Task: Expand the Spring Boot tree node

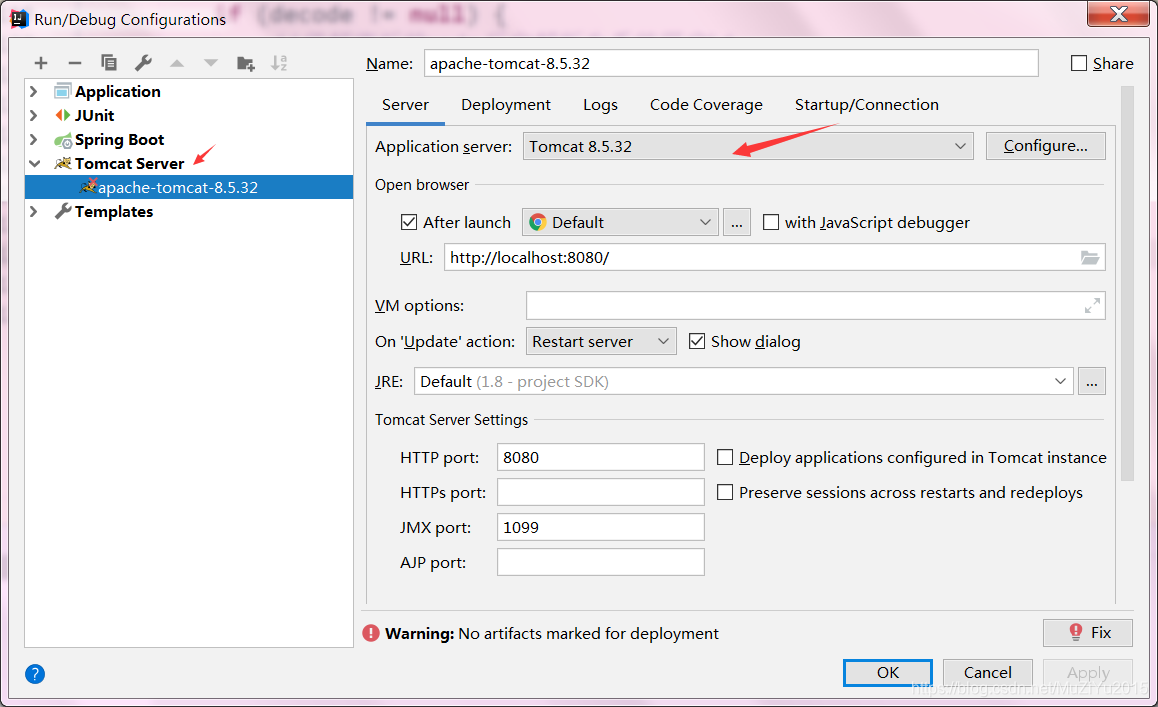Action: (x=34, y=140)
